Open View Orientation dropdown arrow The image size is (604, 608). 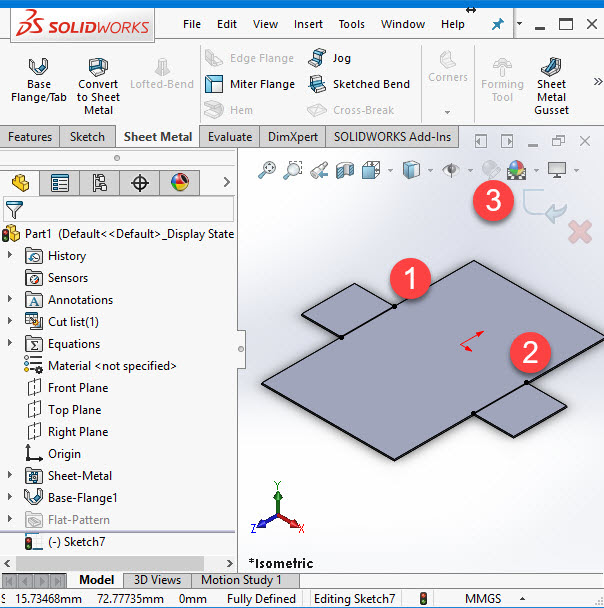point(390,170)
